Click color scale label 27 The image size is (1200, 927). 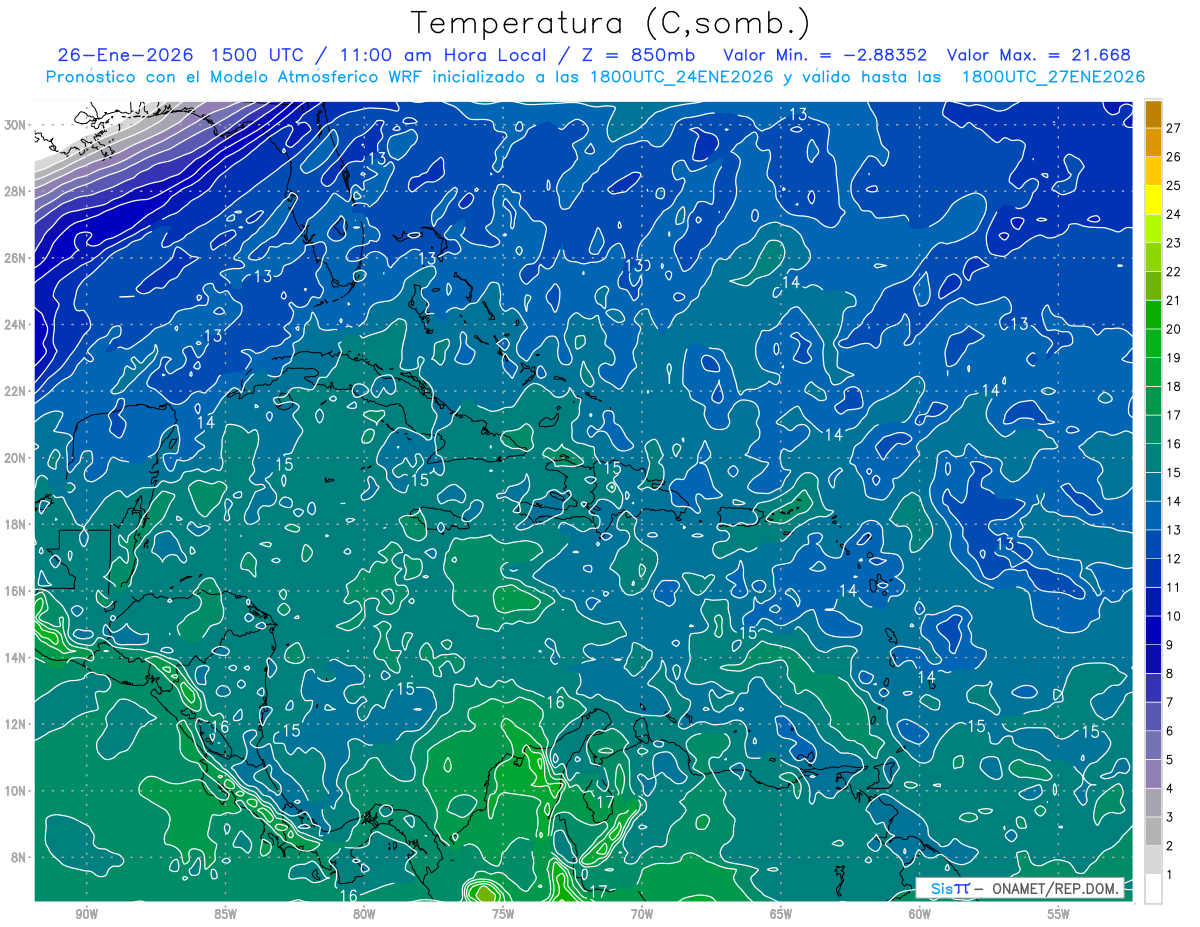[1174, 127]
